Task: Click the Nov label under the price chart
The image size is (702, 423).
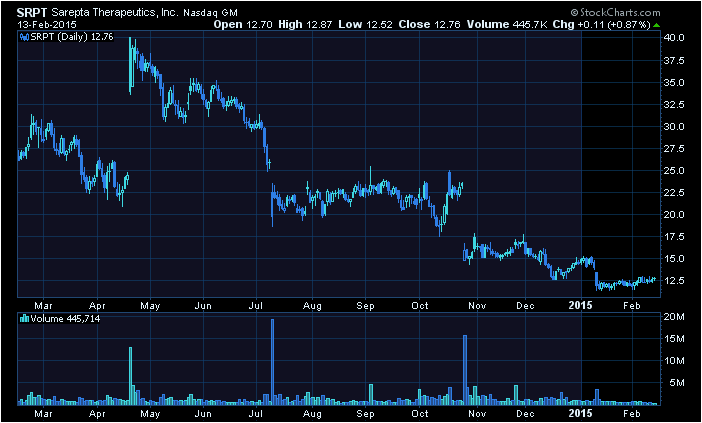Action: (x=477, y=305)
